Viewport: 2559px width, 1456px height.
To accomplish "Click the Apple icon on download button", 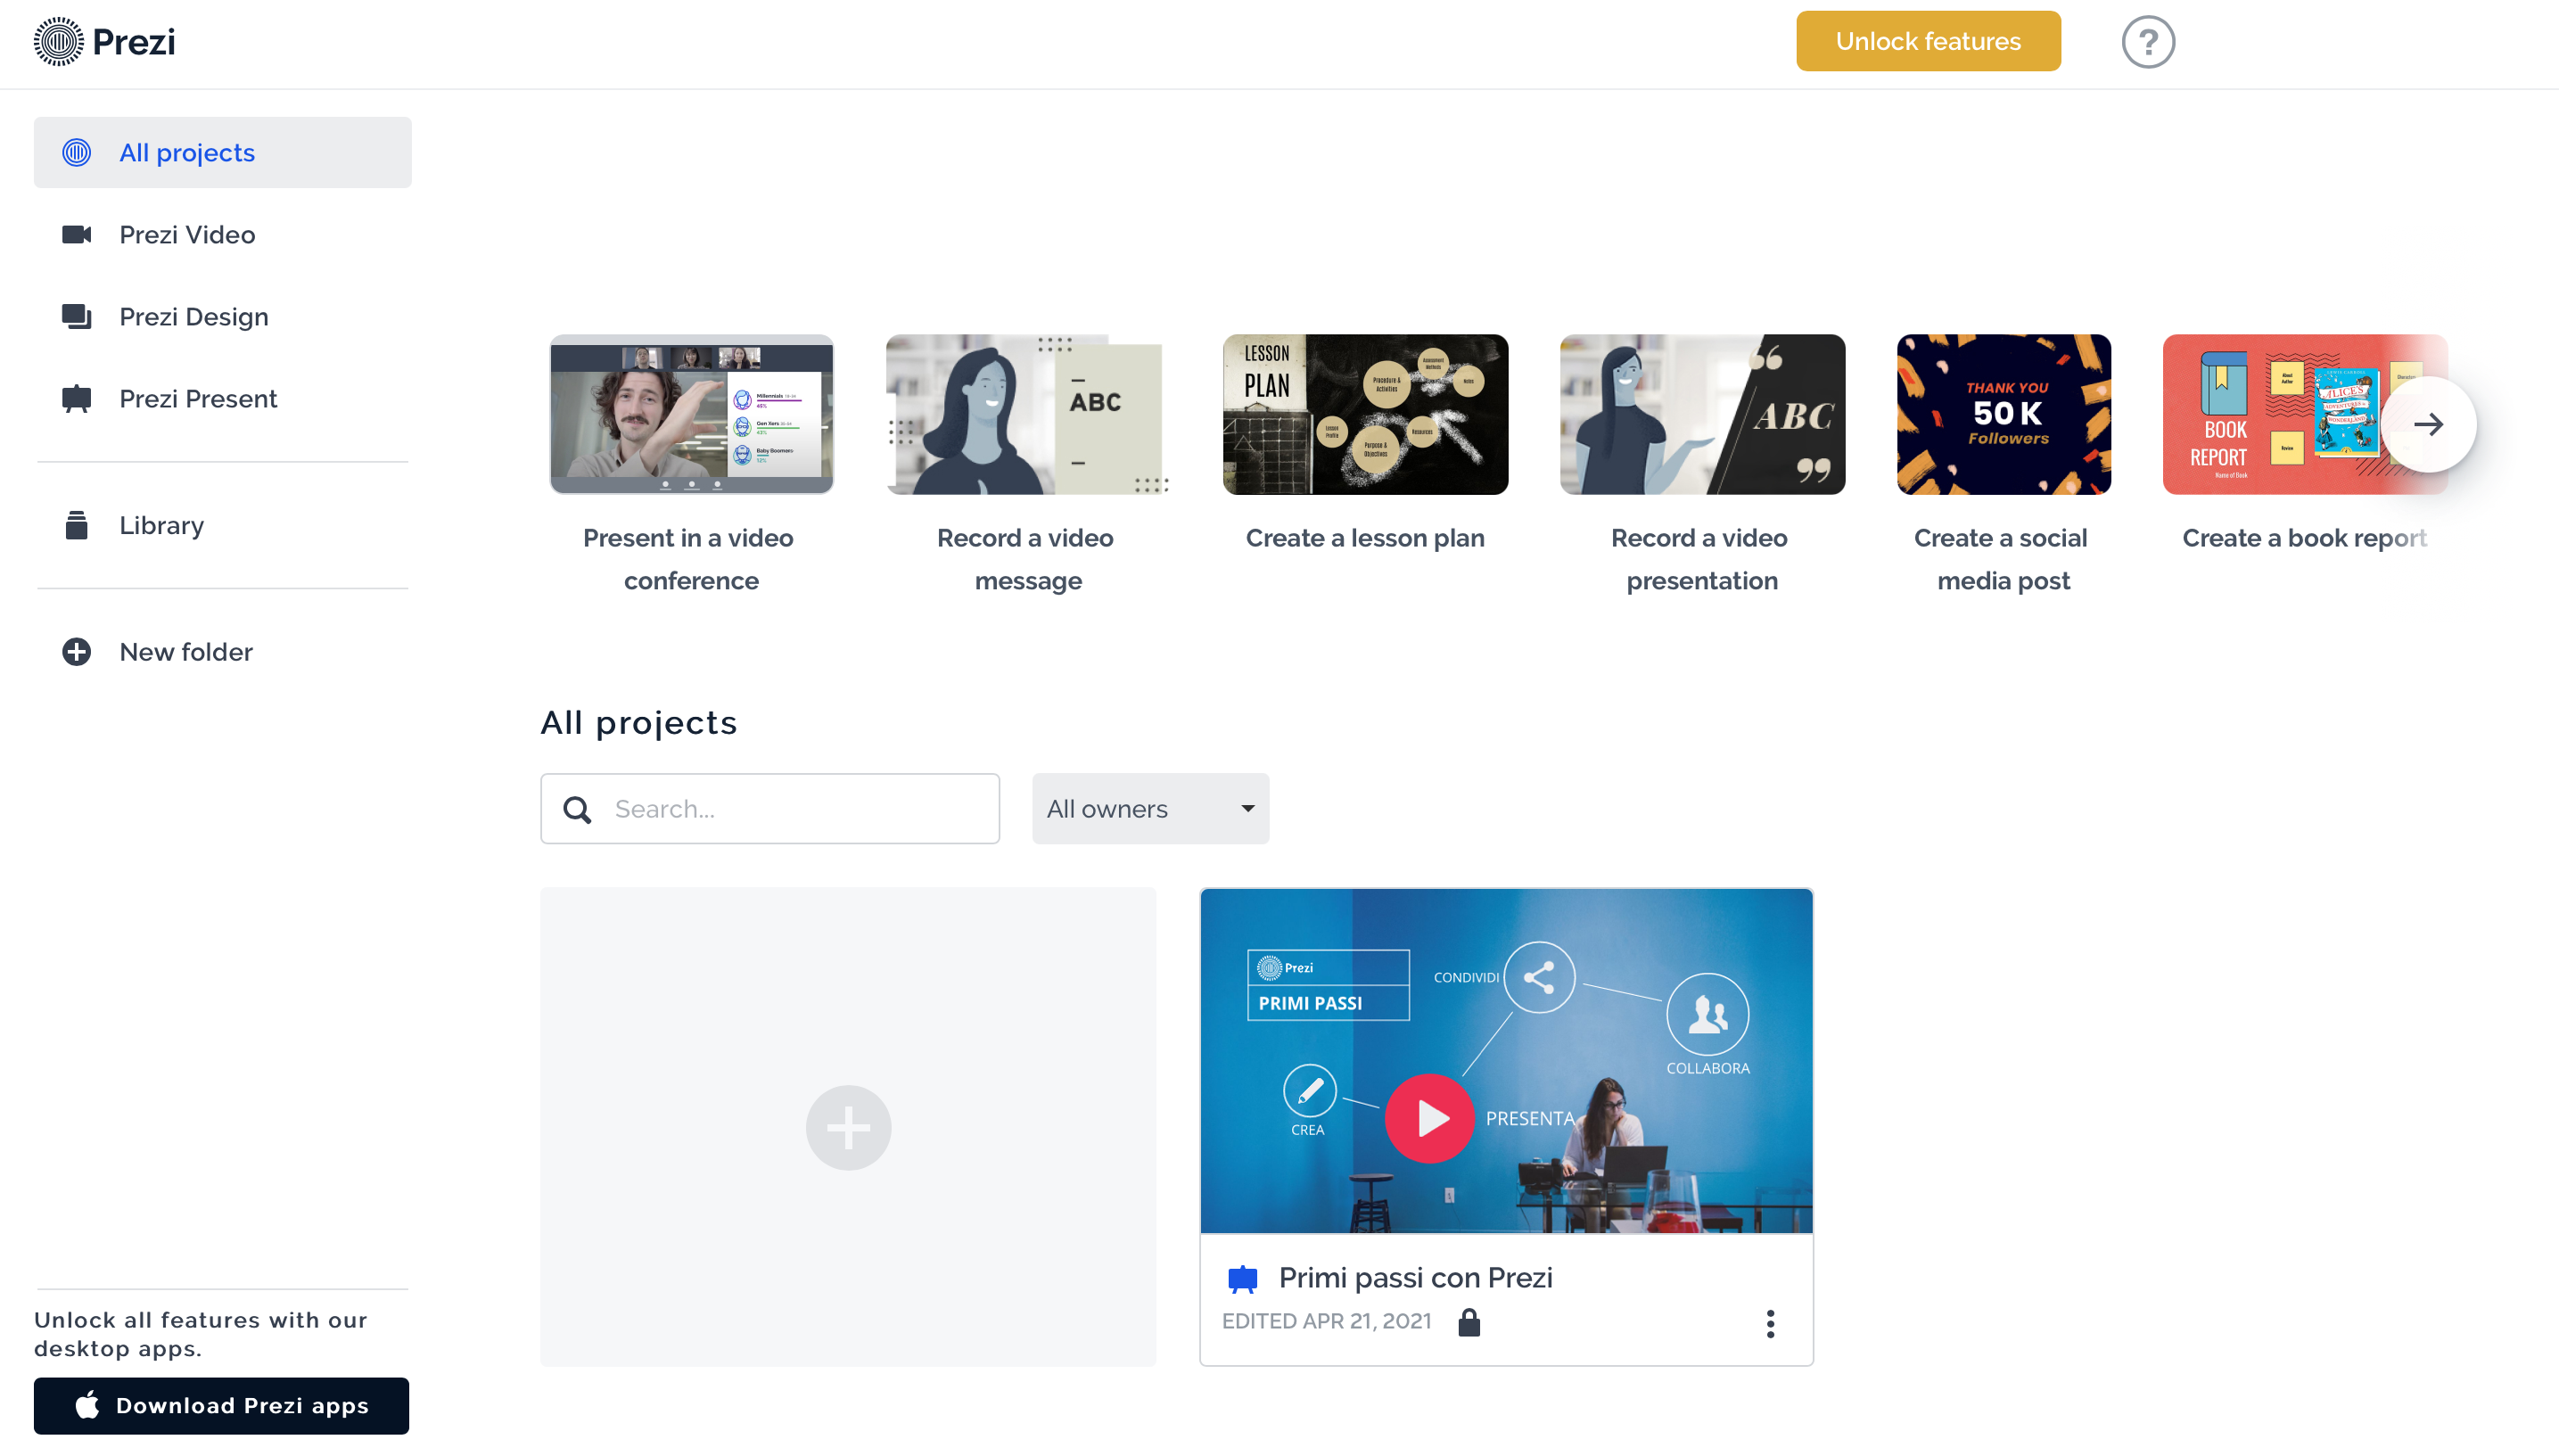I will [87, 1404].
